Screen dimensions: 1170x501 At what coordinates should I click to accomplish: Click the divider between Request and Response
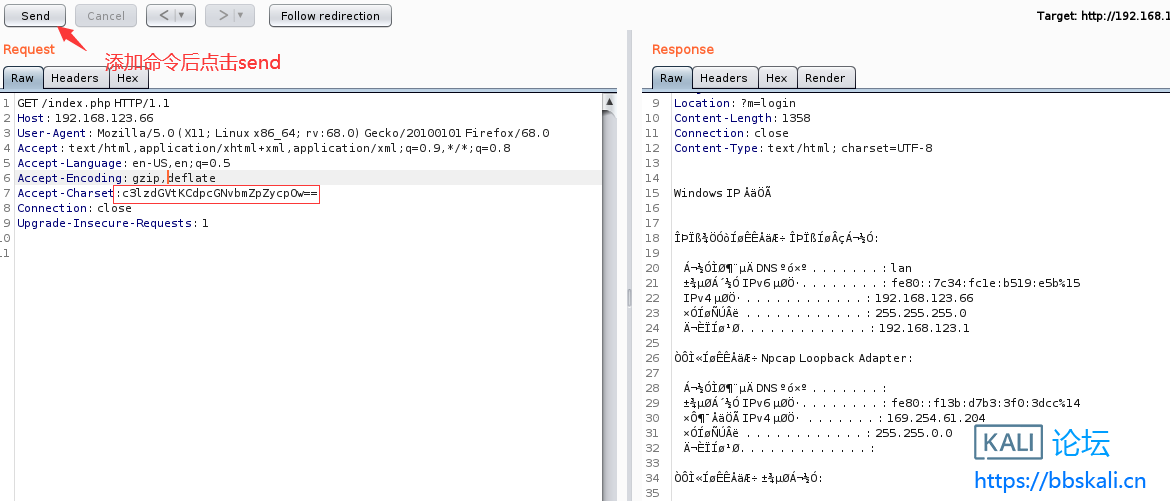point(630,296)
